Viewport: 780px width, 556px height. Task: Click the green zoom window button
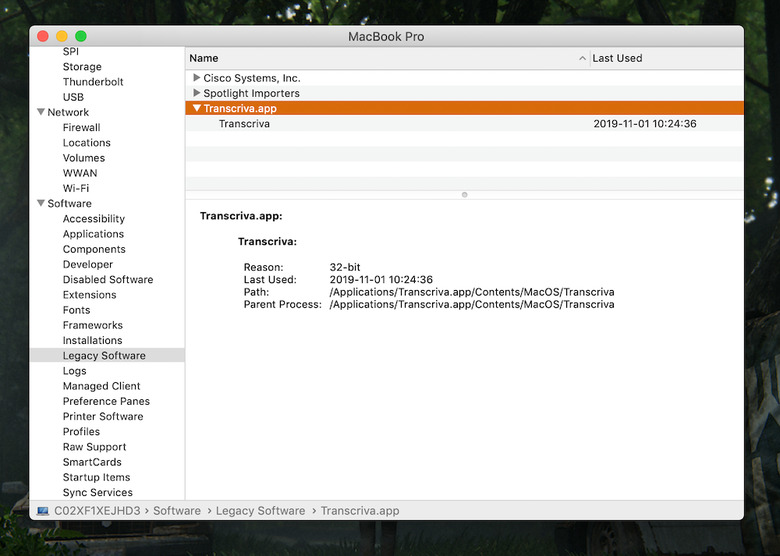[80, 36]
